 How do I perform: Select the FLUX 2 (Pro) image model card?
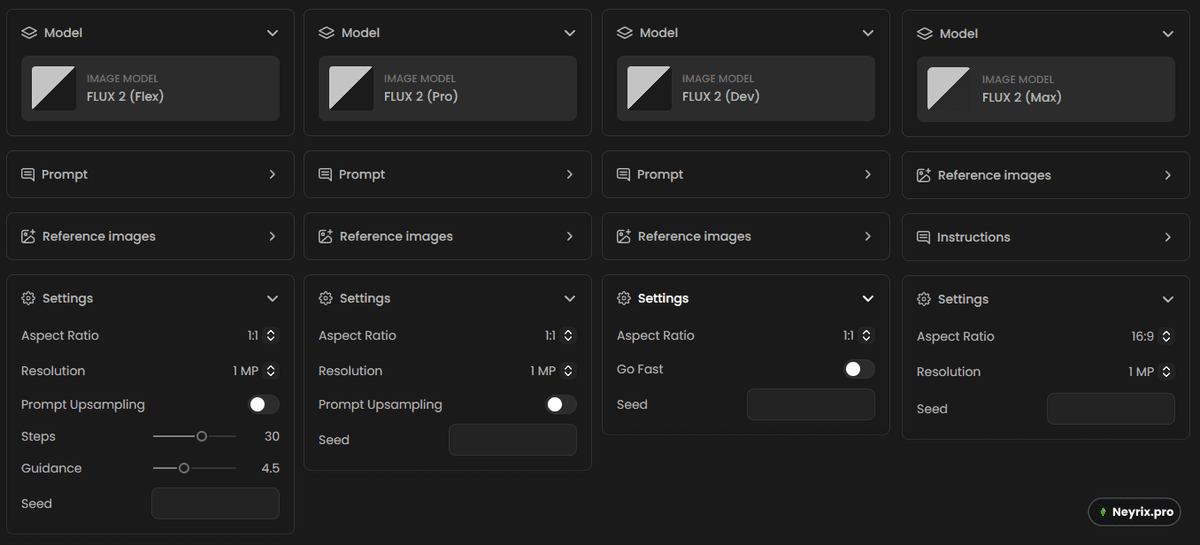(448, 88)
